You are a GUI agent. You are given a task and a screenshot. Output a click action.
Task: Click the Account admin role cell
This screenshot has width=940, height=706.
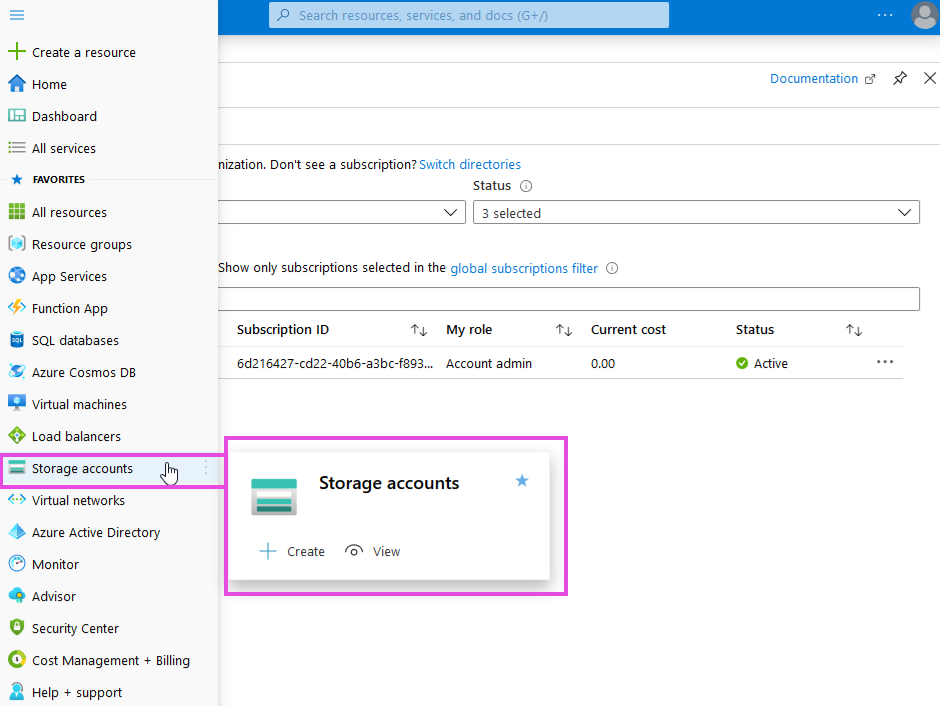coord(489,363)
